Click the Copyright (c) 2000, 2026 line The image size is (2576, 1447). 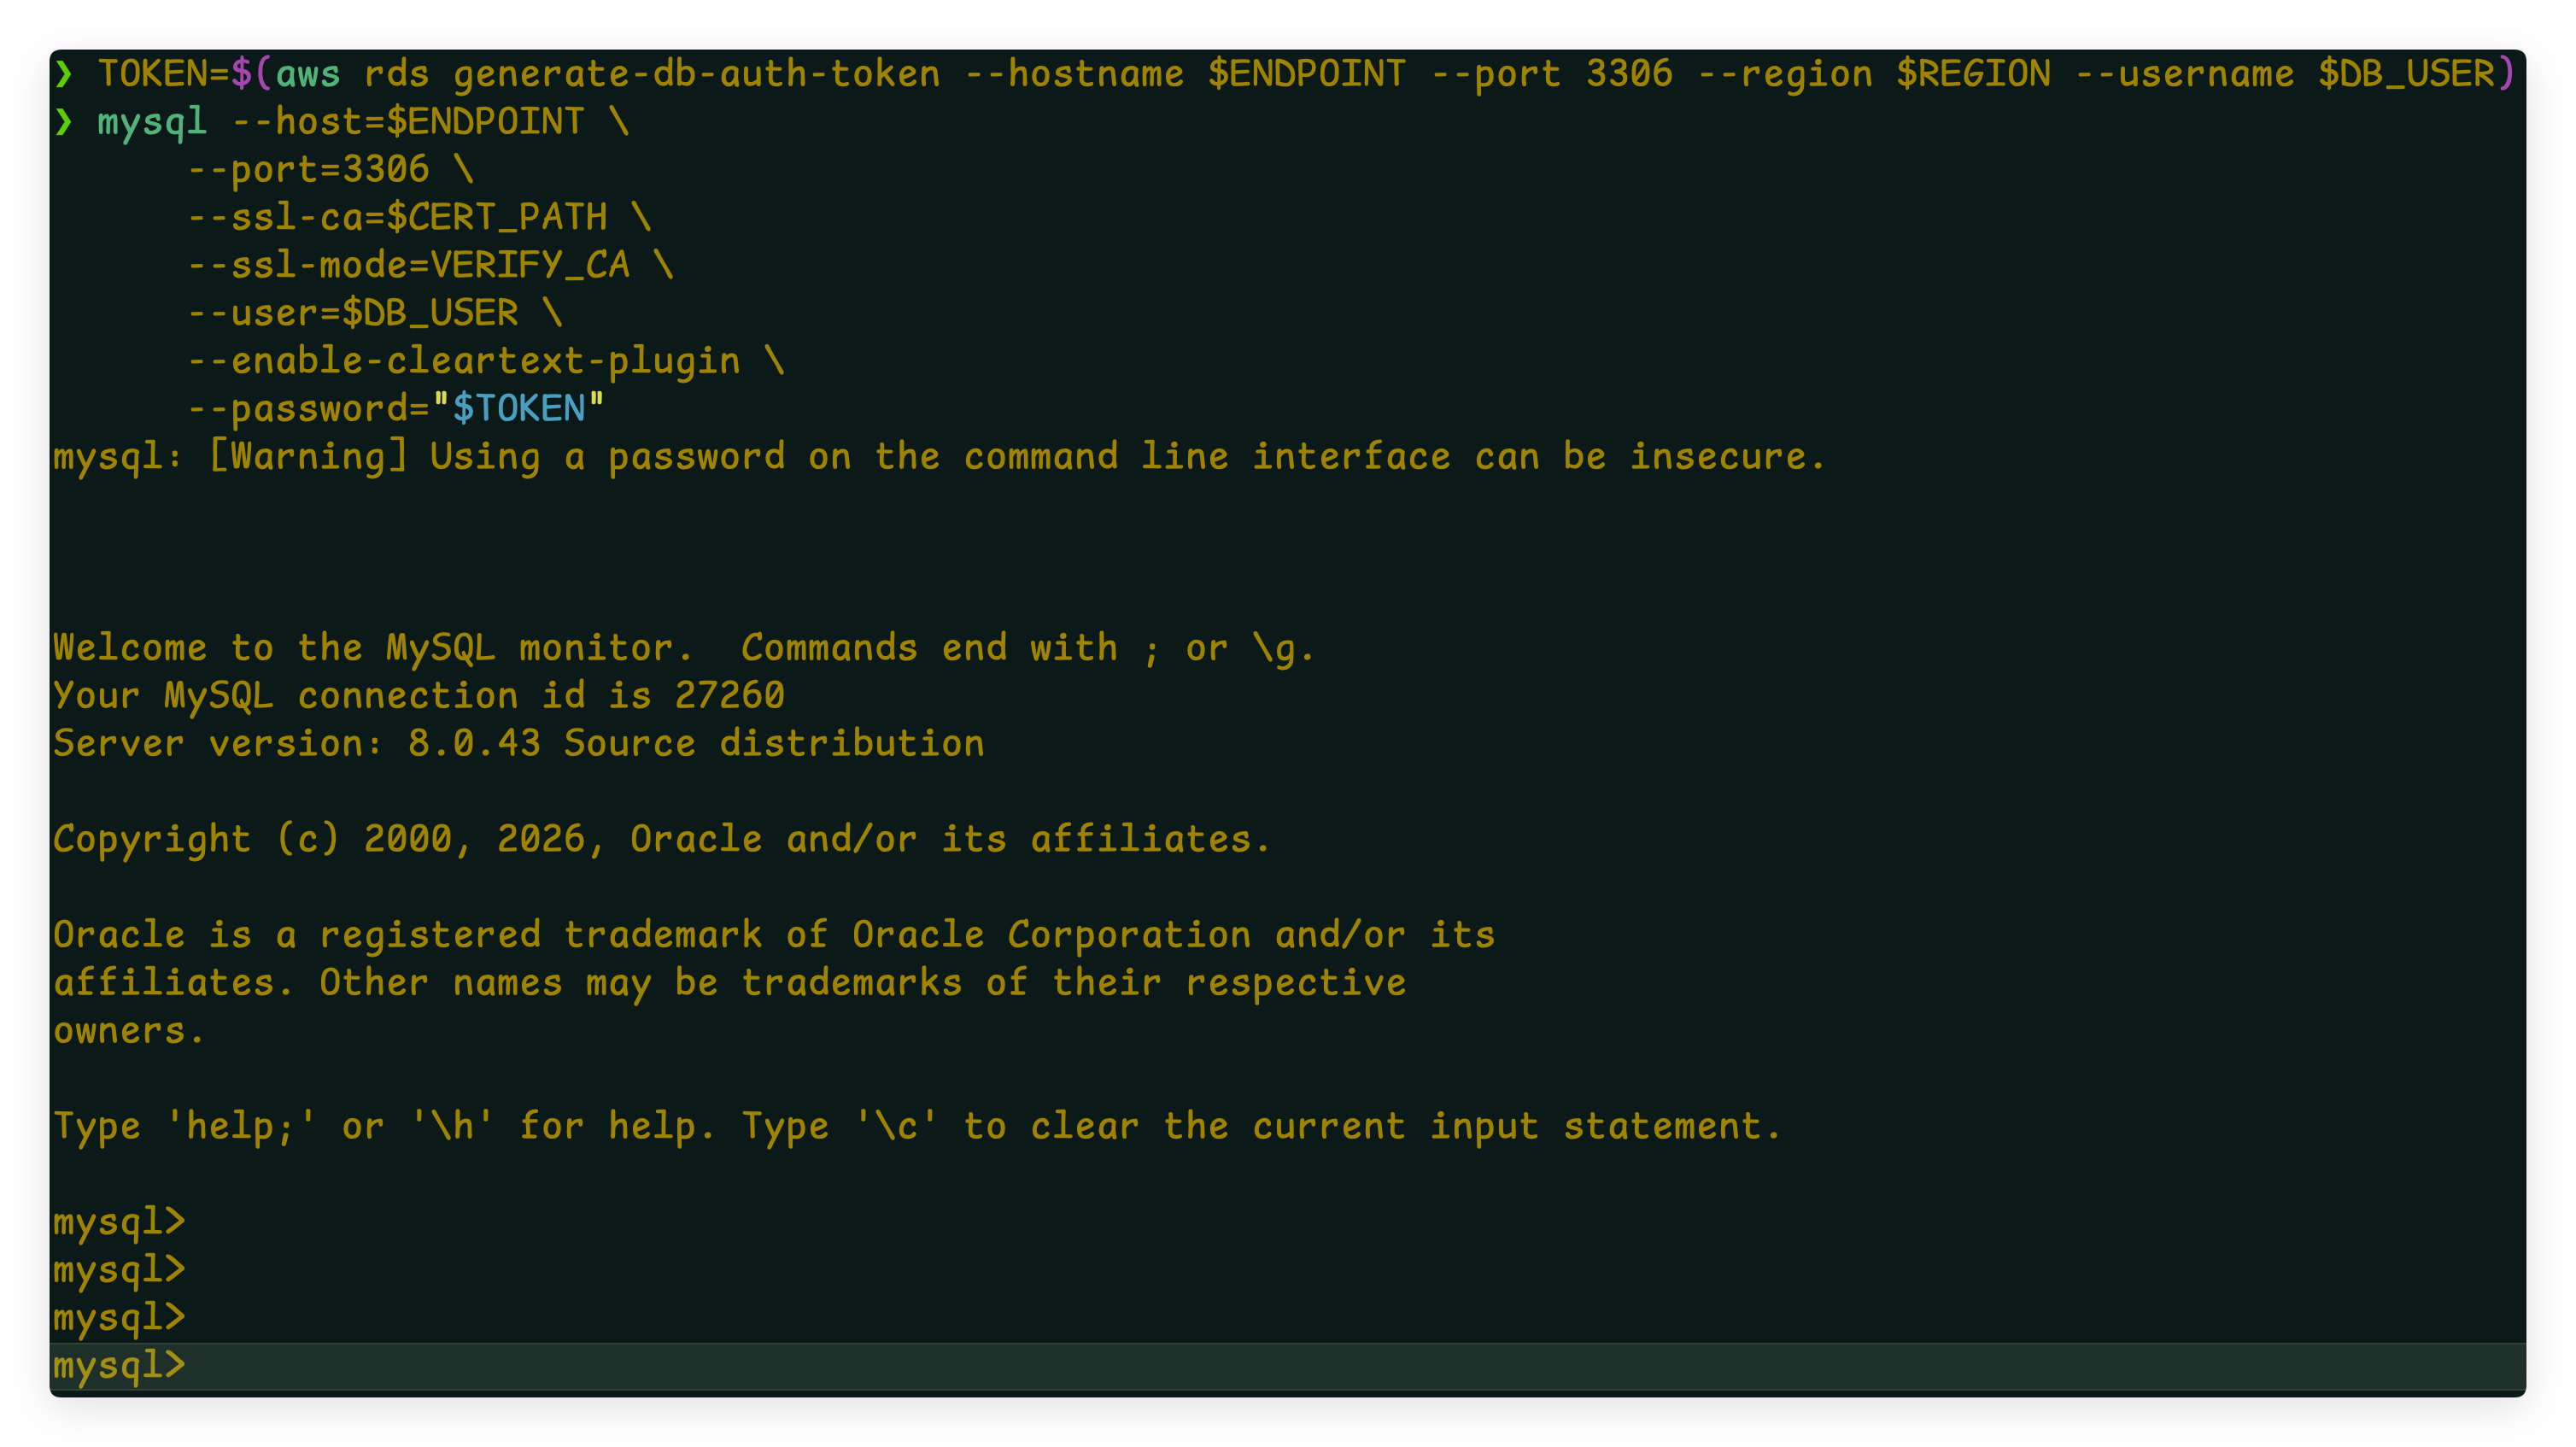click(660, 840)
